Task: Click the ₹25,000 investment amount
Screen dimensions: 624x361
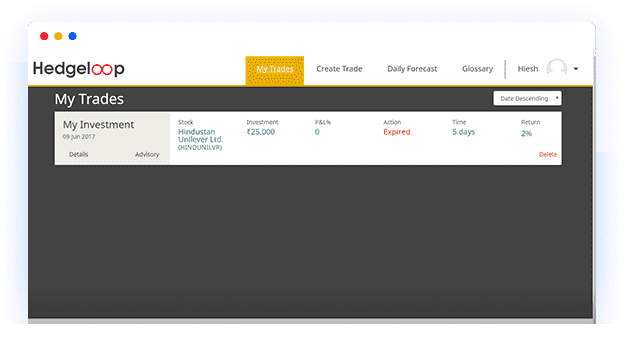Action: 260,132
